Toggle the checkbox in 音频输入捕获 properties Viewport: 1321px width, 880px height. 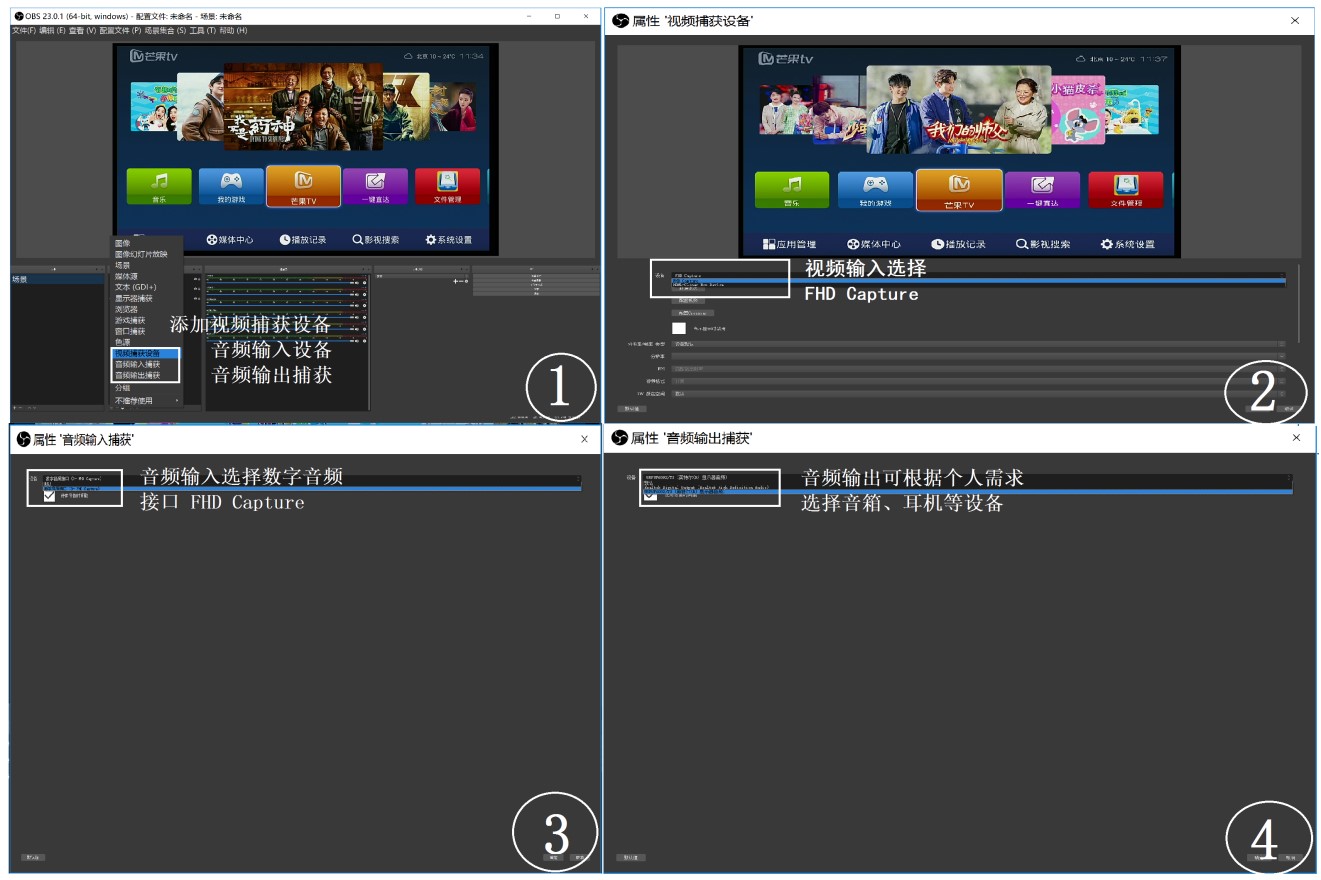(x=50, y=495)
